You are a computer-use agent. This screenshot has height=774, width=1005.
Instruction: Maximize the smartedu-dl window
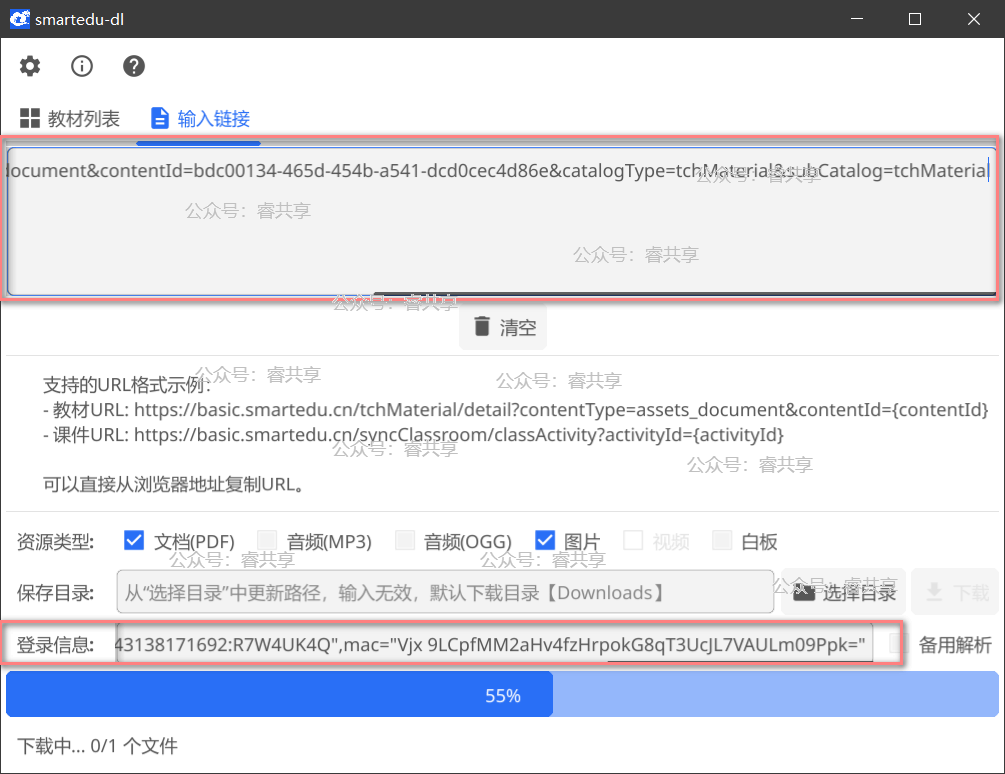(x=915, y=19)
